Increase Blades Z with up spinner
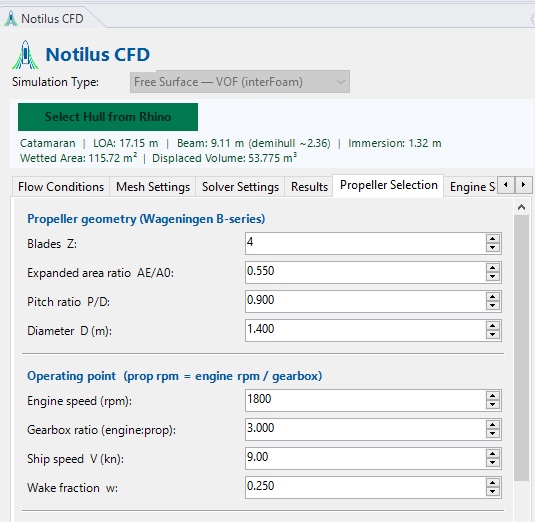 (493, 239)
